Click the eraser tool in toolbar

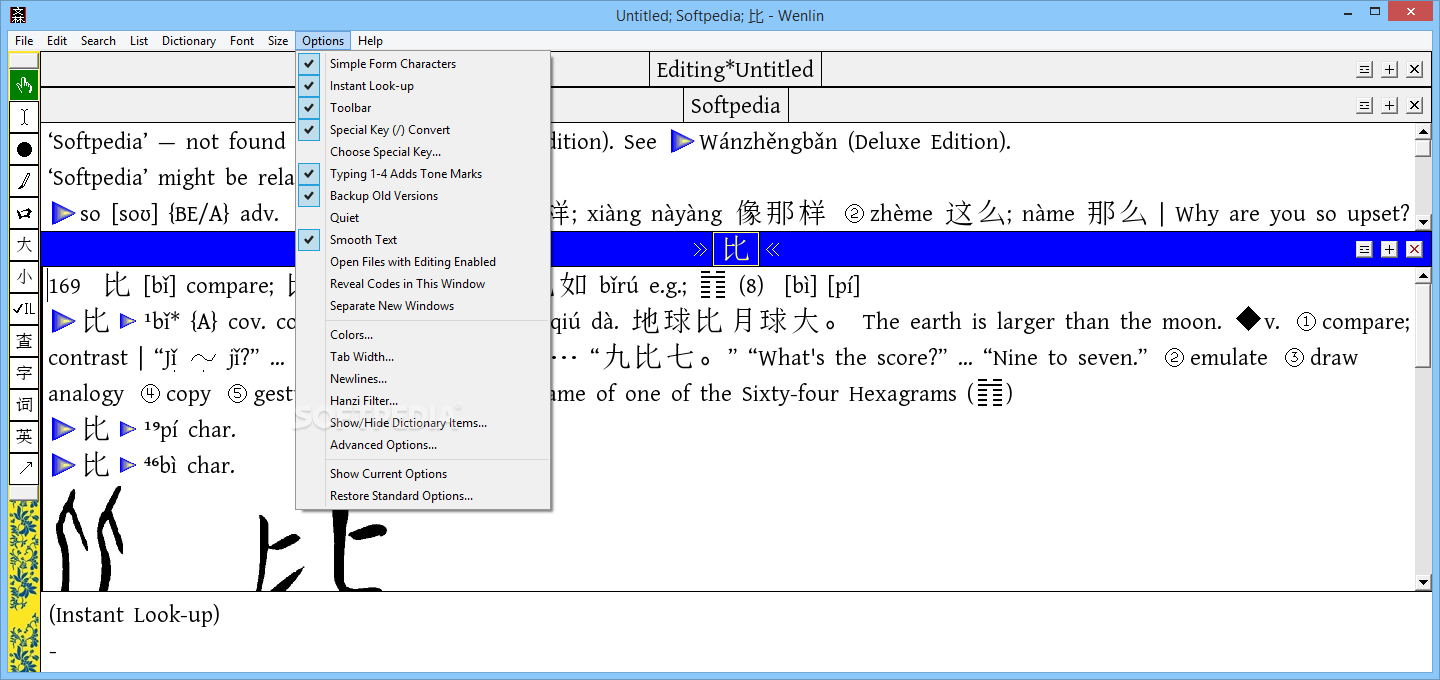[x=24, y=213]
